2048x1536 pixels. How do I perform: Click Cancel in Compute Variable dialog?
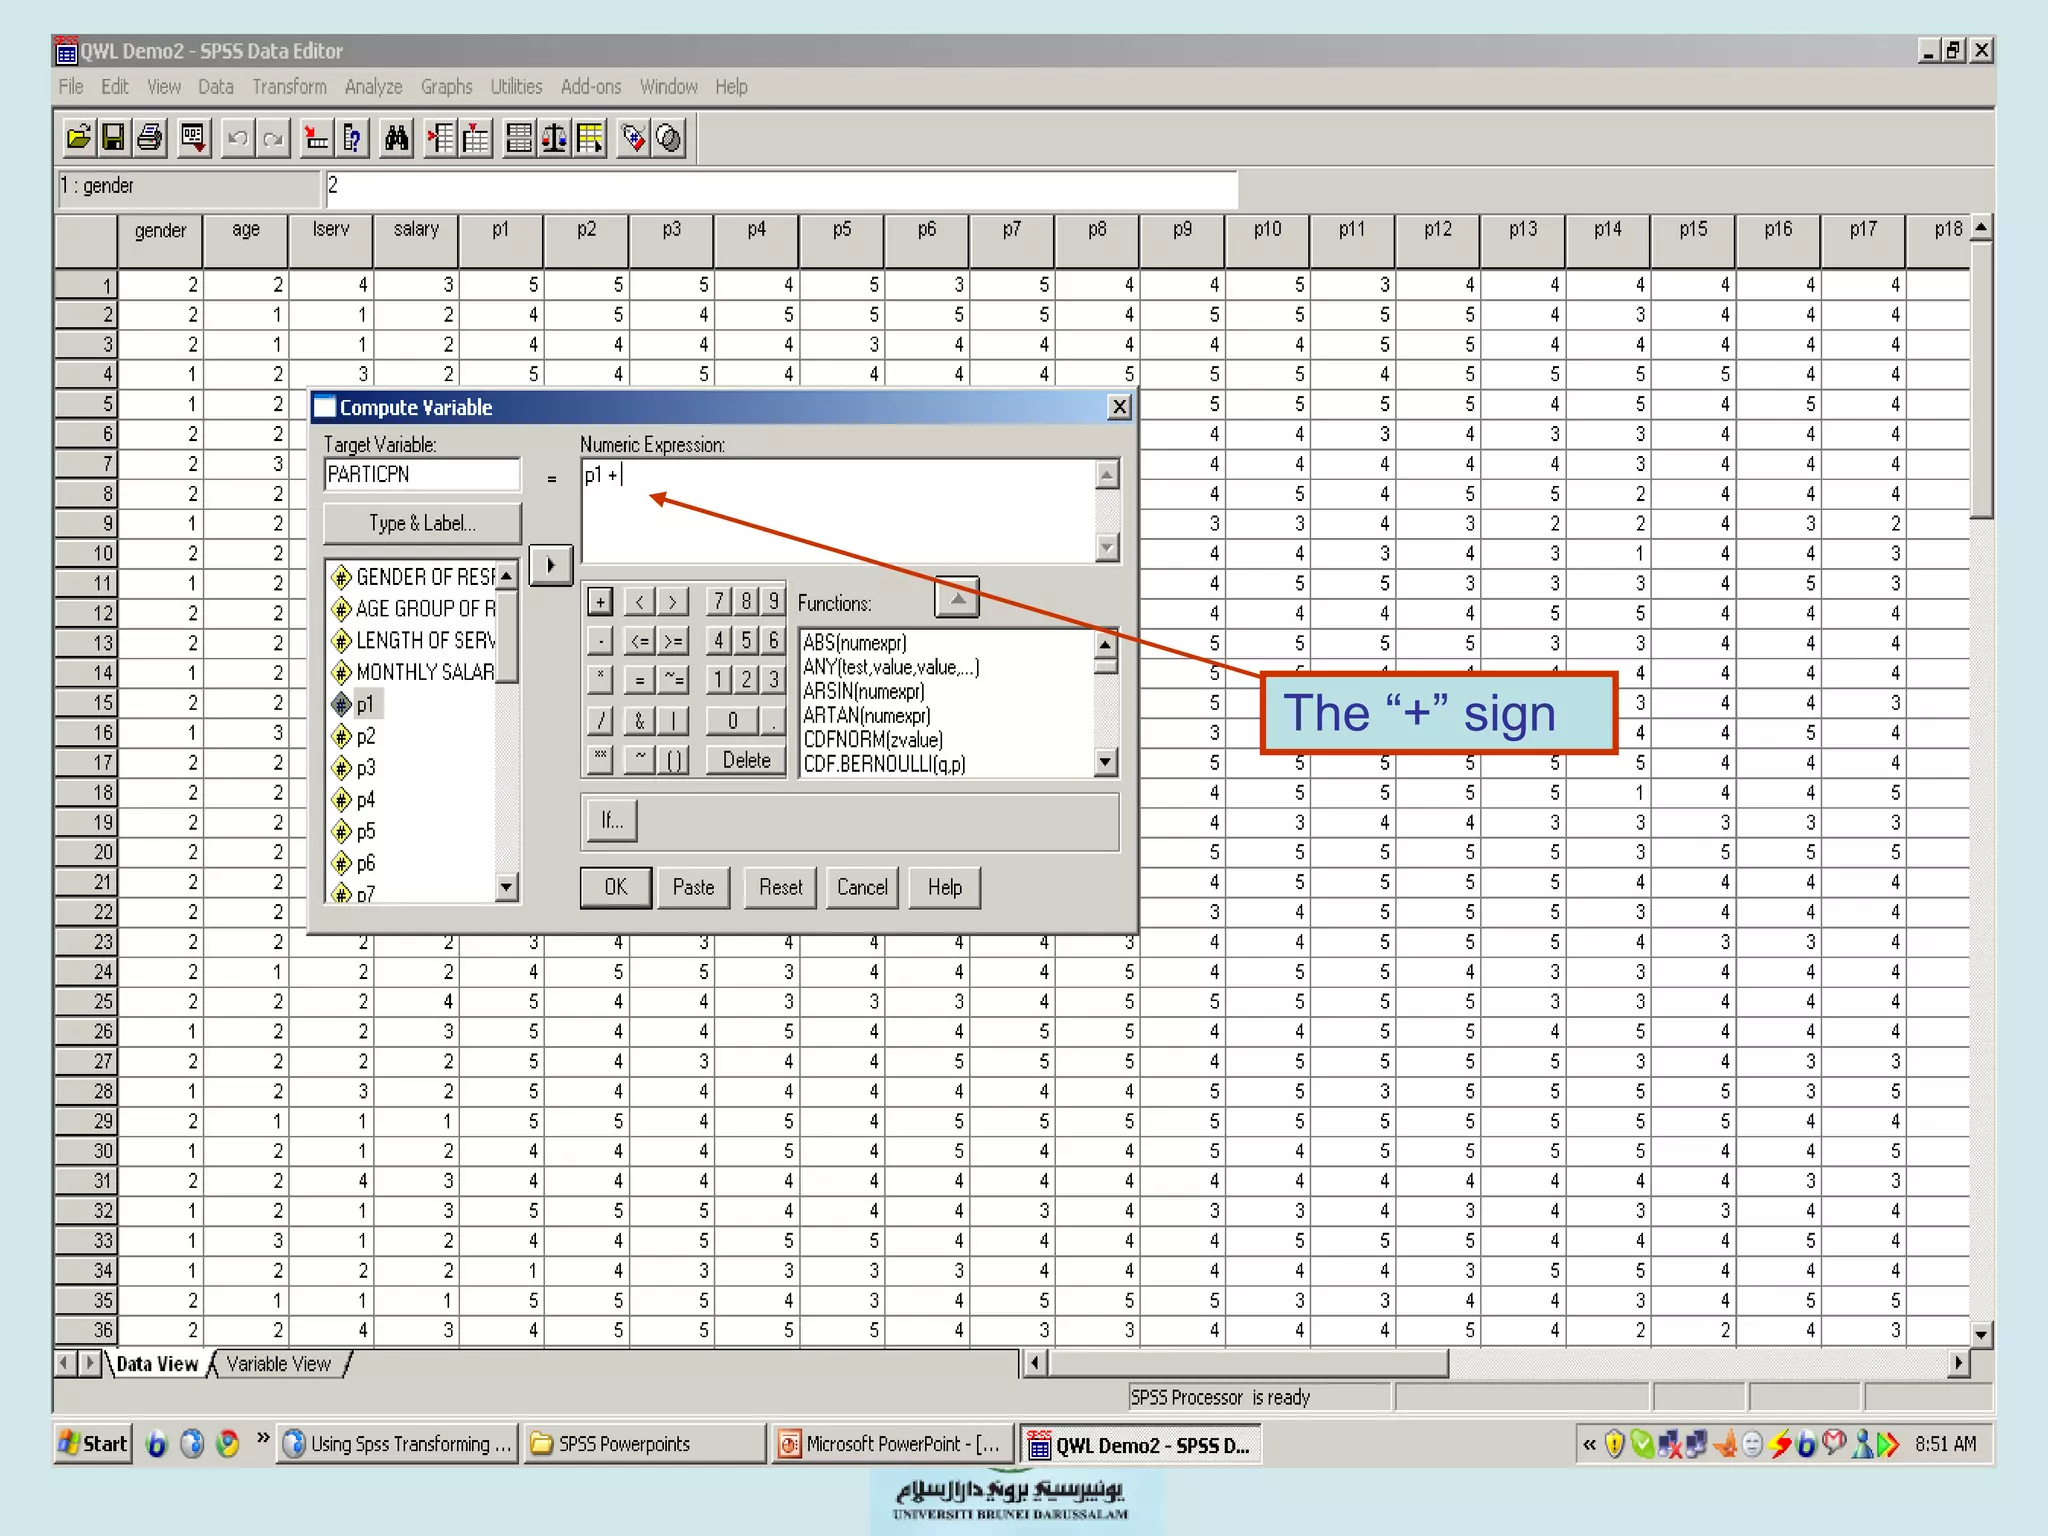click(862, 887)
